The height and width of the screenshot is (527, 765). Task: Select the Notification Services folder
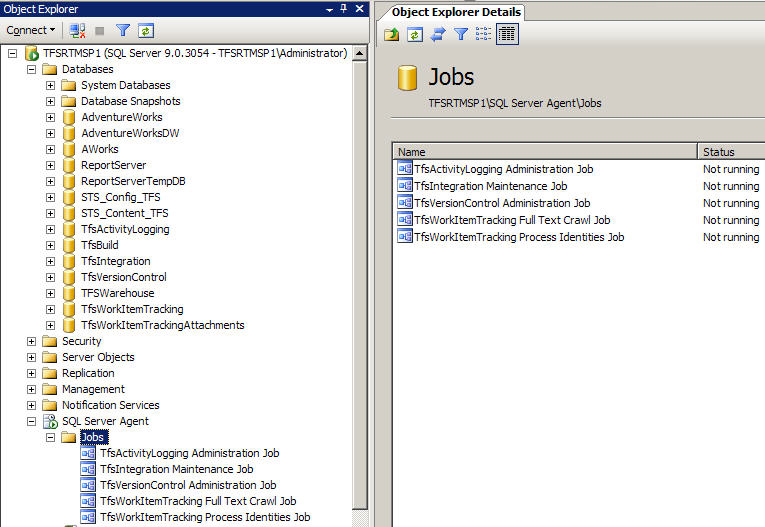pyautogui.click(x=111, y=405)
